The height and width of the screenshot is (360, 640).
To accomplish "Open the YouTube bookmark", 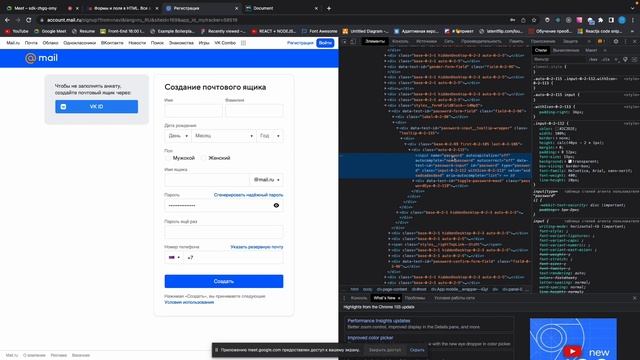I will [x=17, y=31].
